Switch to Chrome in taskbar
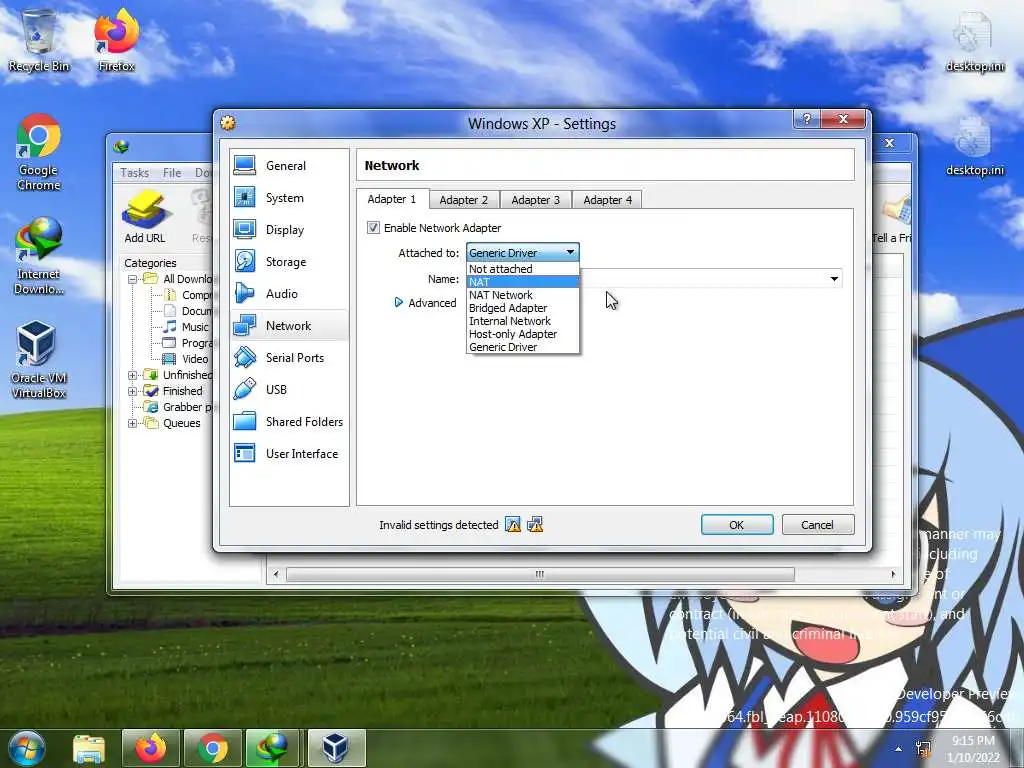Viewport: 1024px width, 768px height. point(213,748)
